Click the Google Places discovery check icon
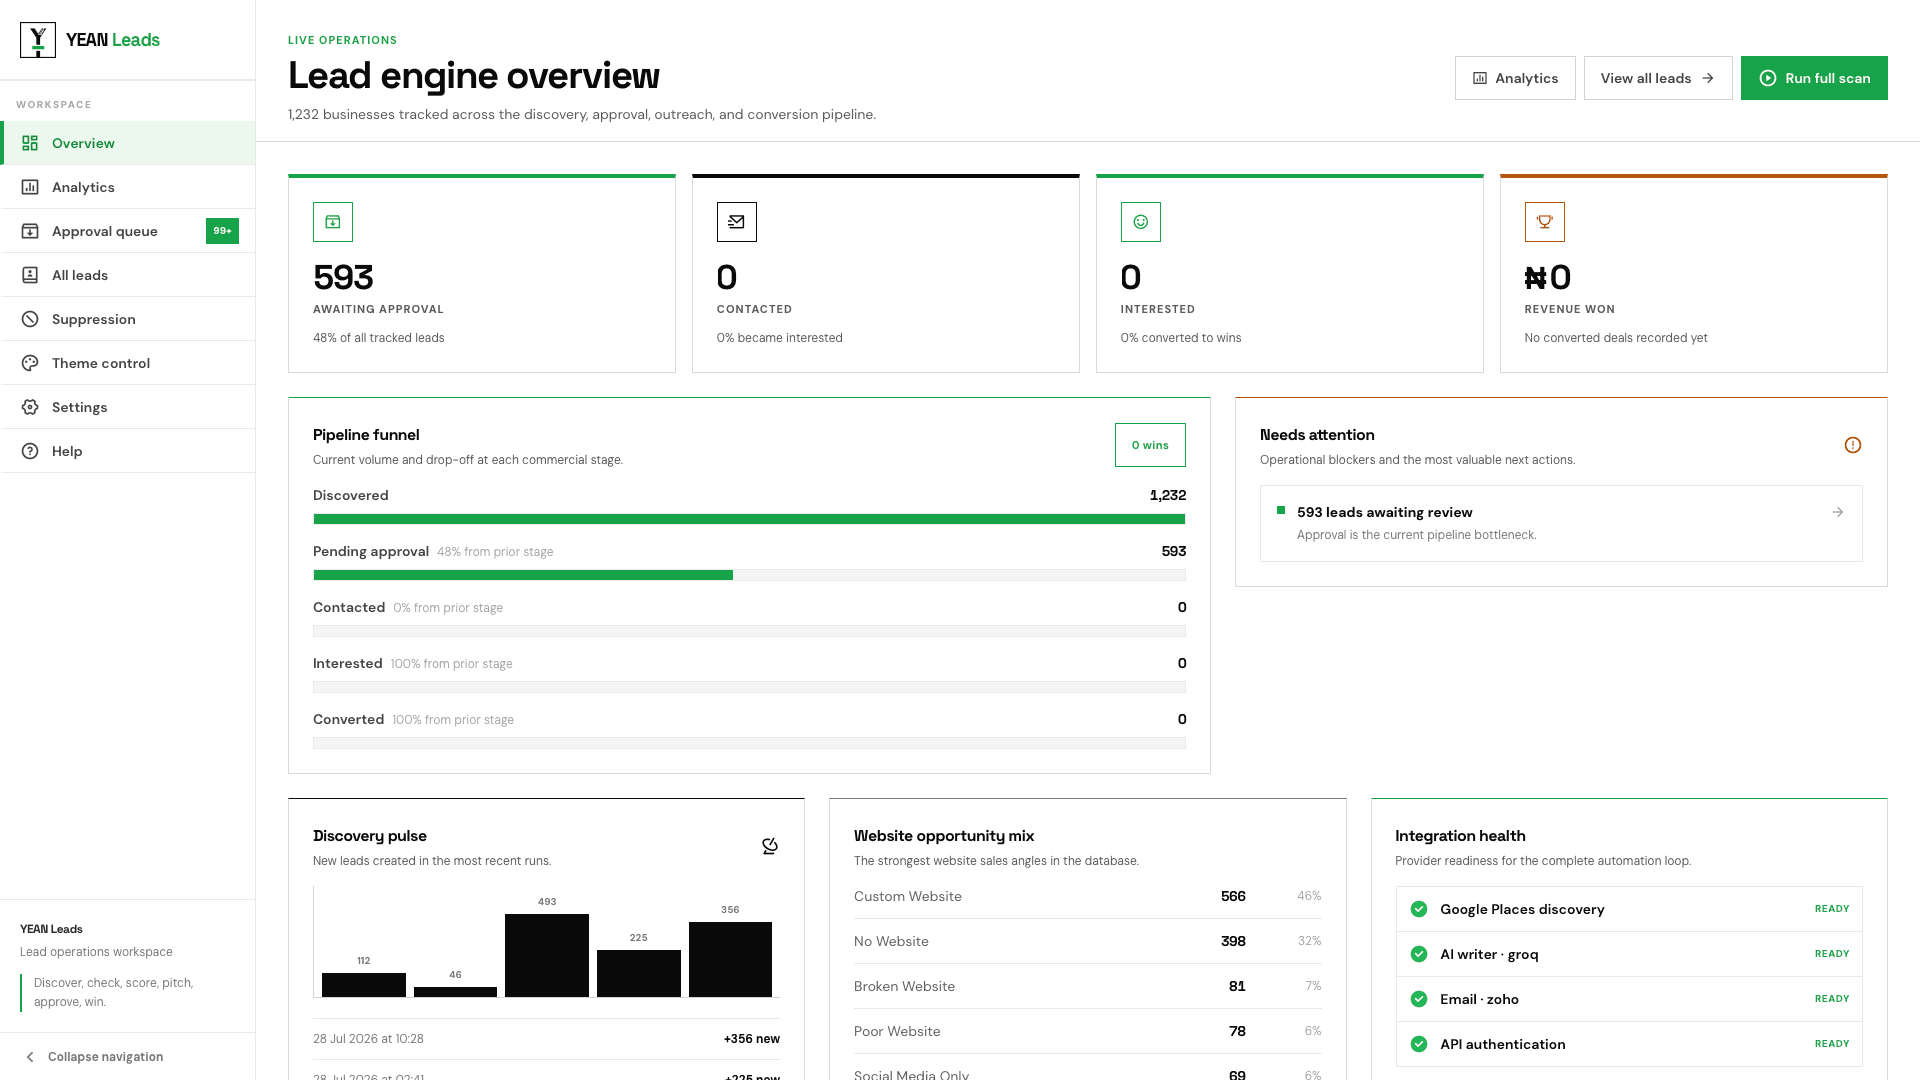 (x=1419, y=909)
